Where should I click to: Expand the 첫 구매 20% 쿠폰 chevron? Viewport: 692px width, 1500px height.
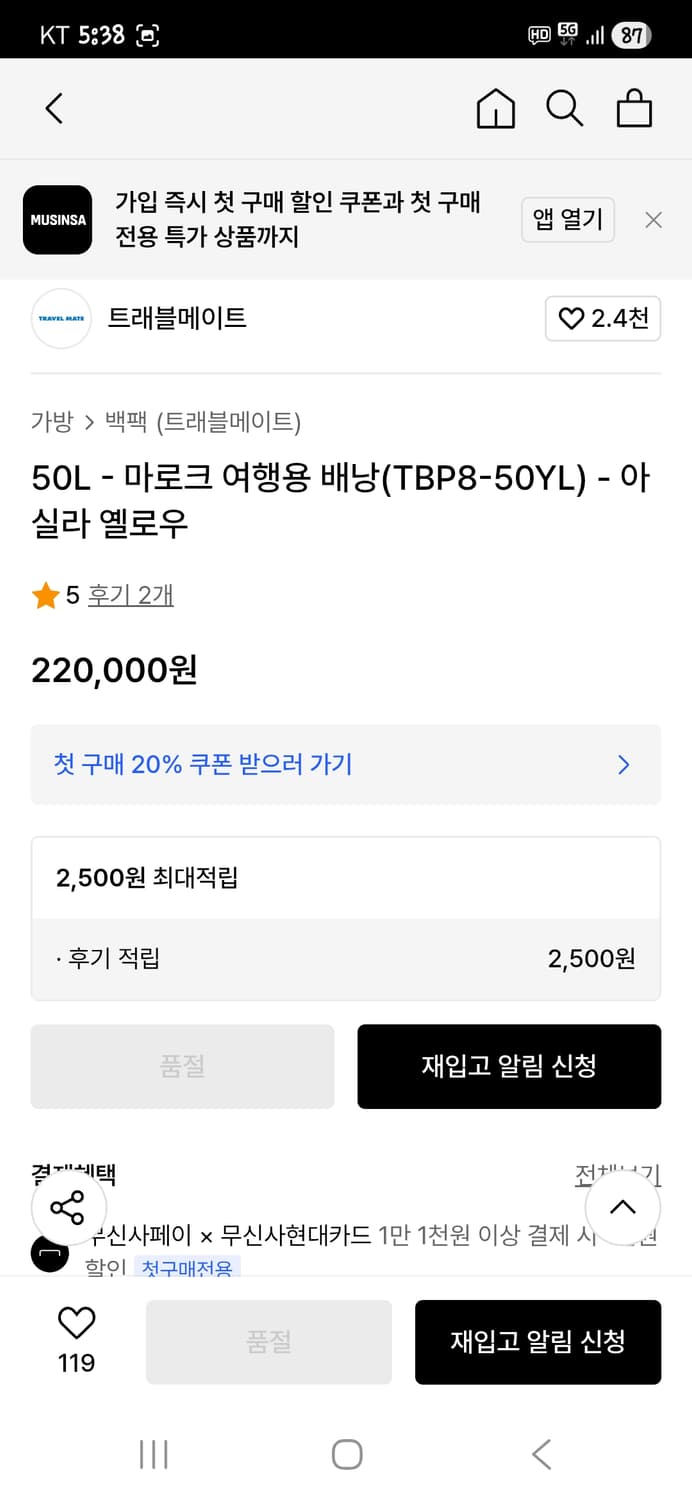pyautogui.click(x=623, y=765)
